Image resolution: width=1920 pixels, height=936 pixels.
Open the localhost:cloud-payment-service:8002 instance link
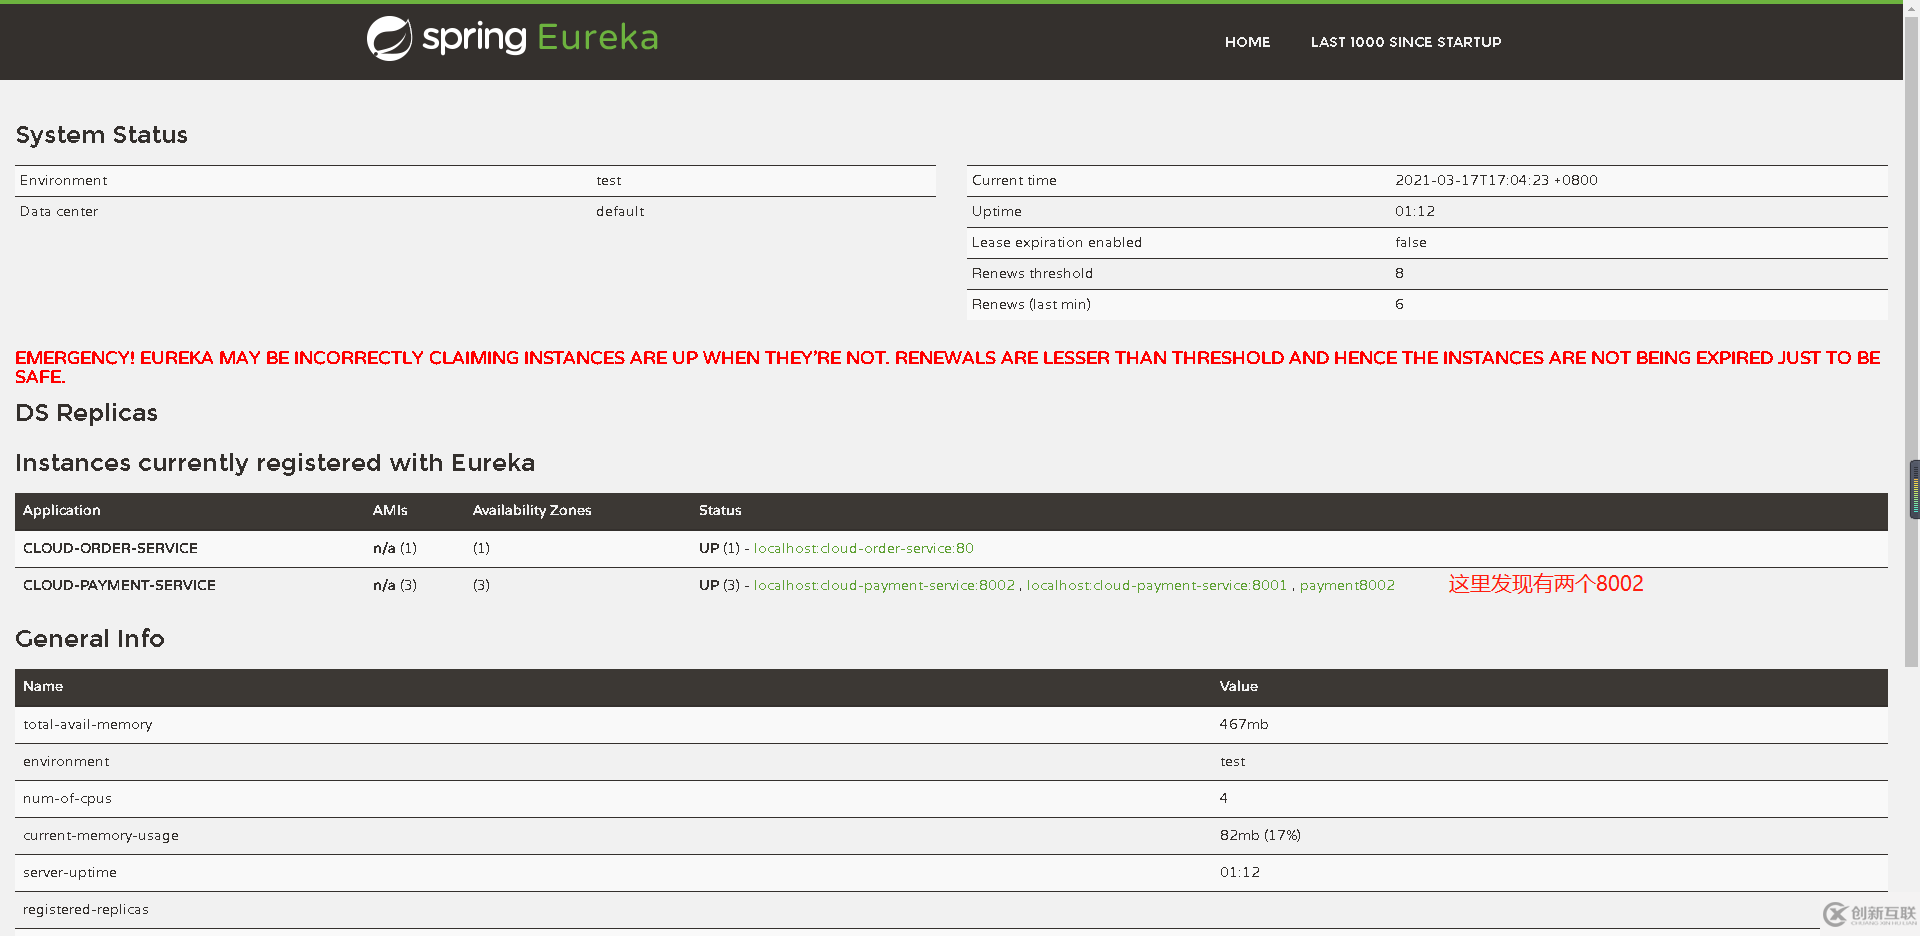click(884, 585)
